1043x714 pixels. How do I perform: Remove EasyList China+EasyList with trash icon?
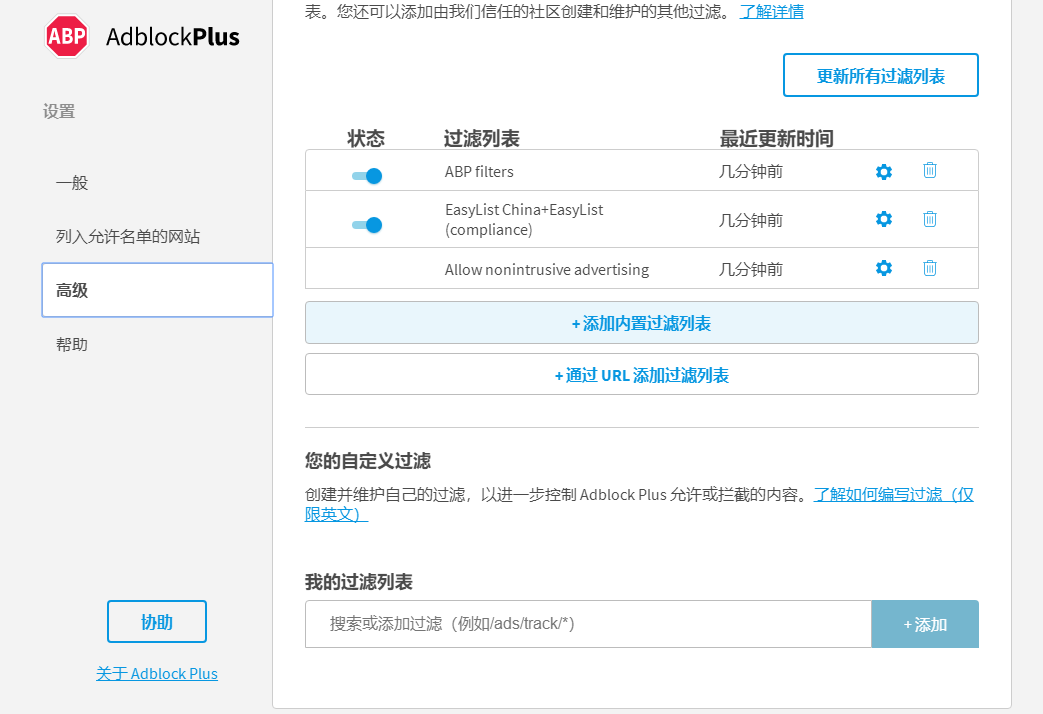click(929, 219)
